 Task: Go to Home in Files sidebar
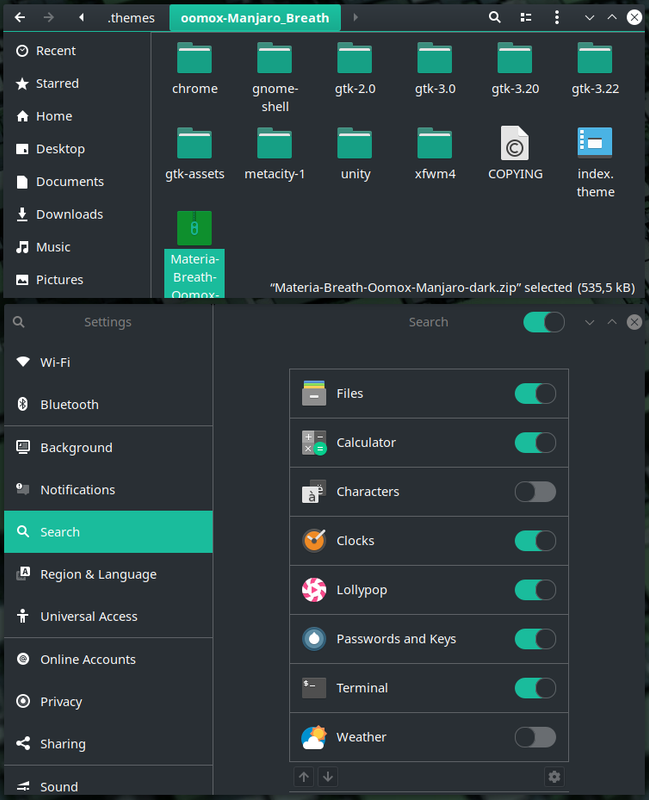[77, 116]
